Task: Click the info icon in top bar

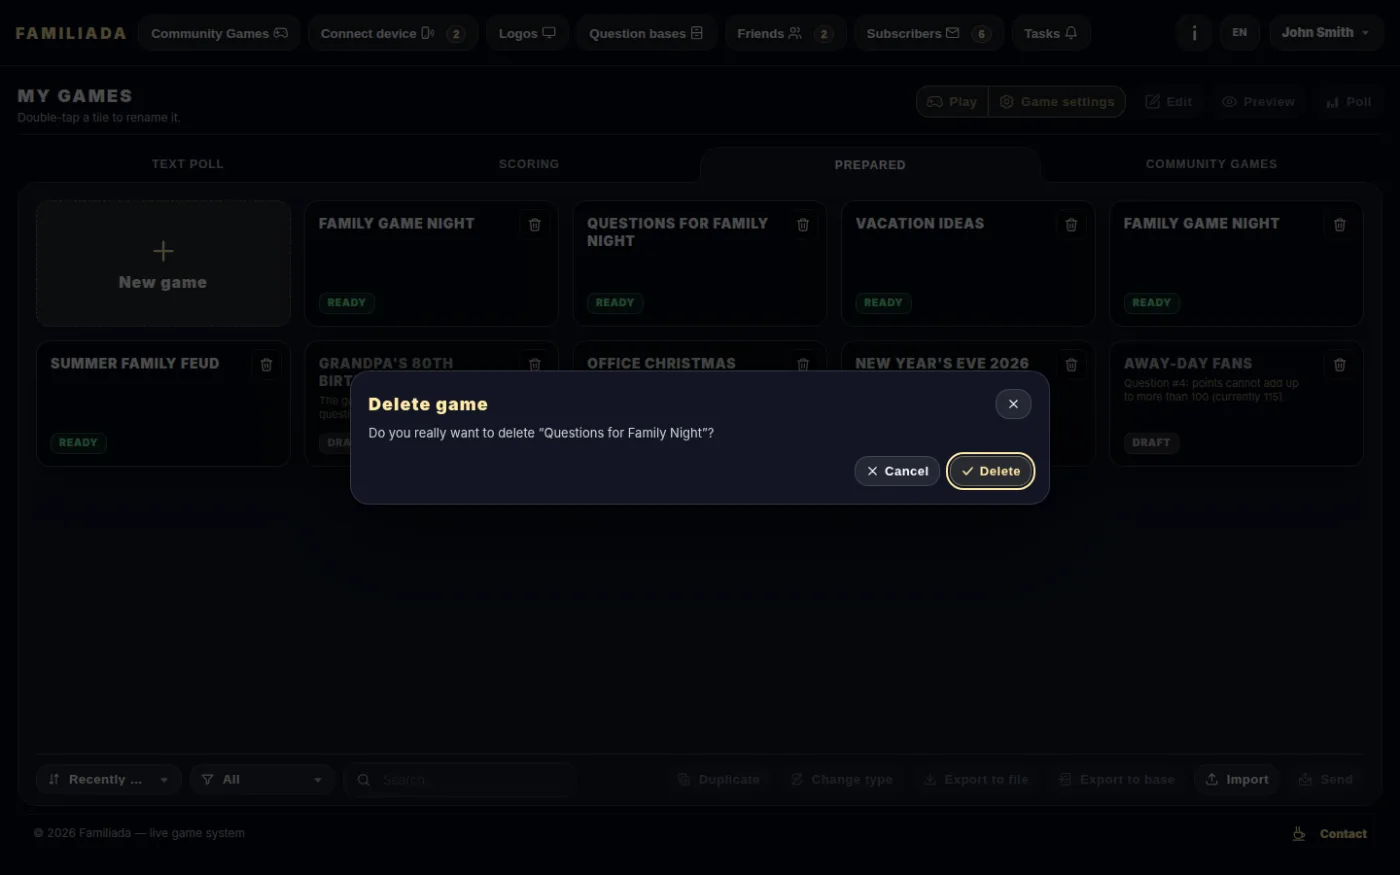Action: [x=1194, y=33]
